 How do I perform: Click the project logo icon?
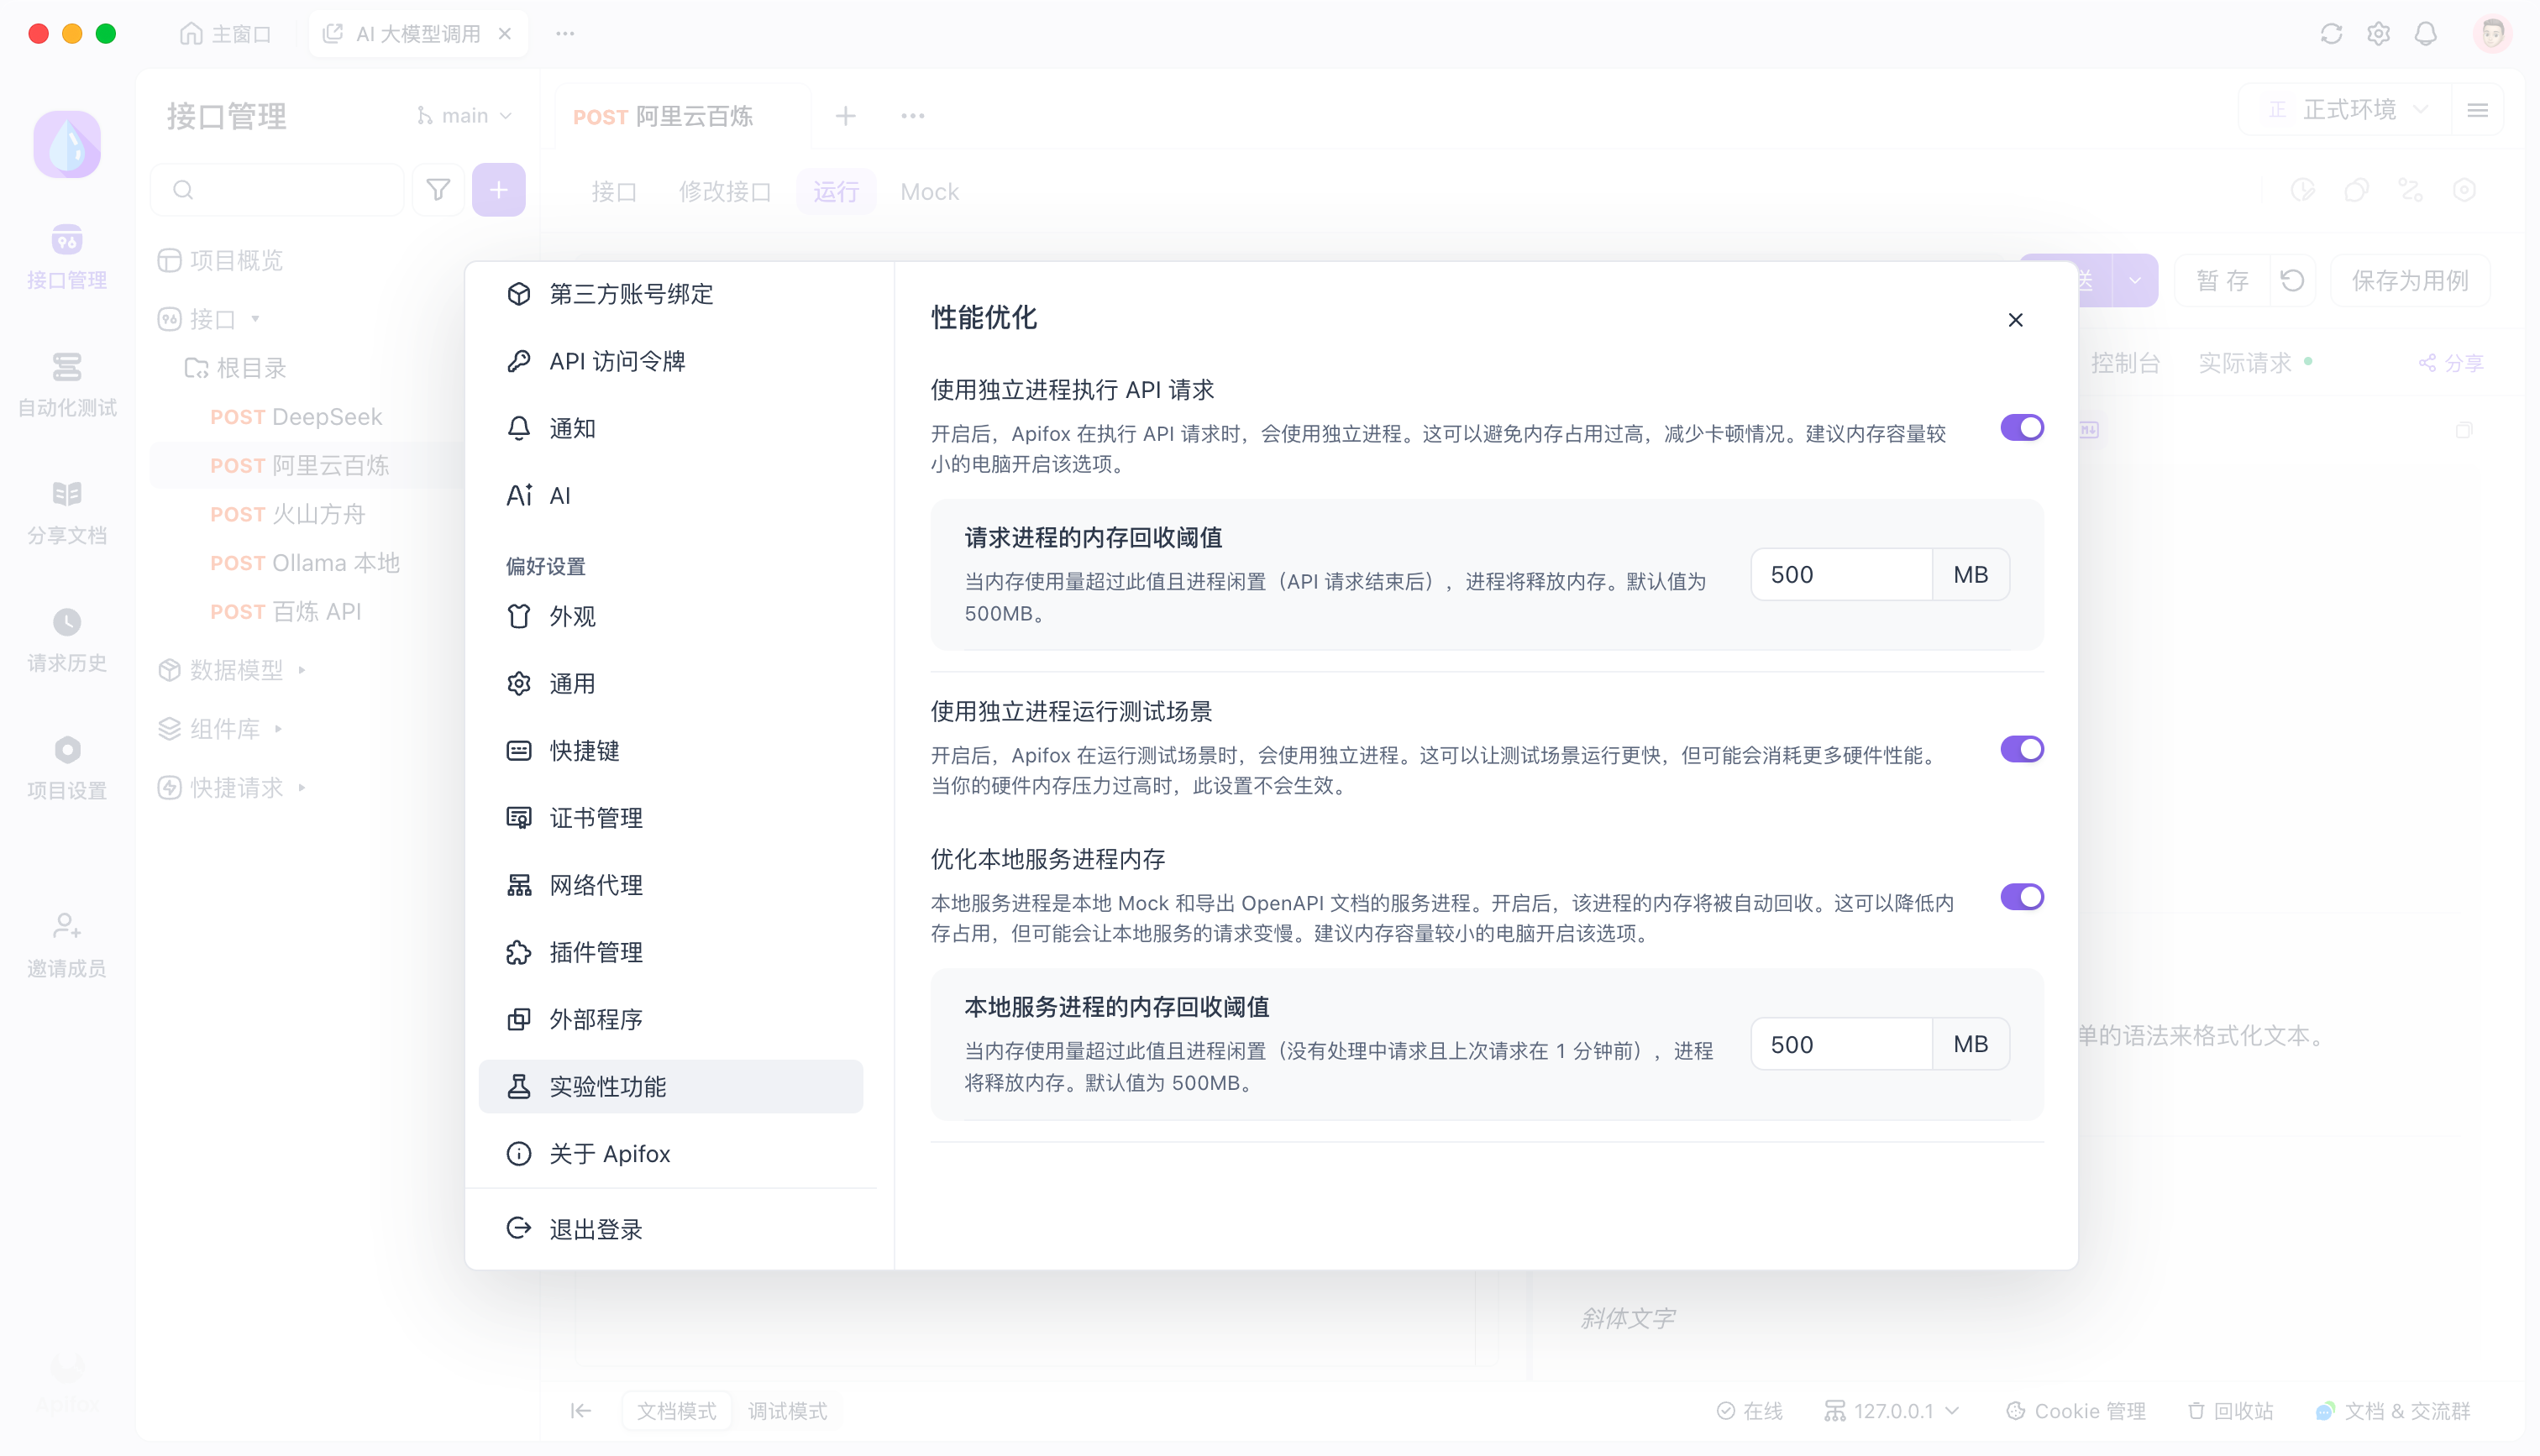tap(67, 144)
